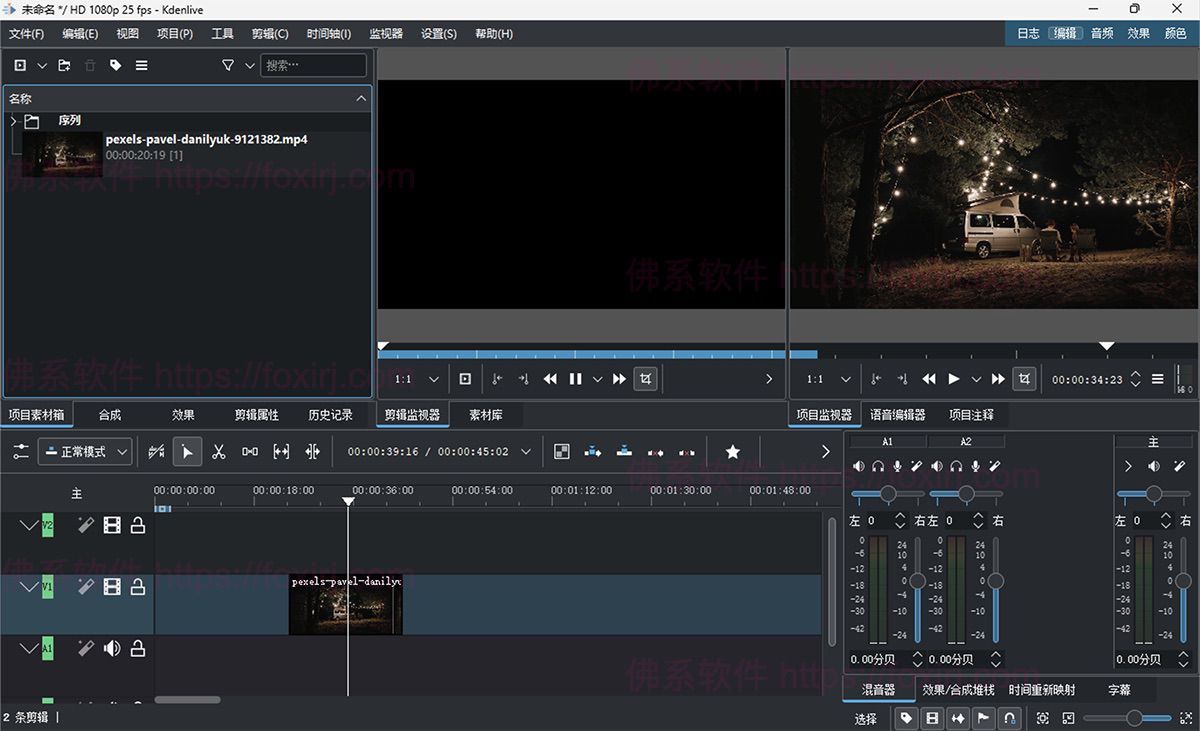Open the 正常模式 edit mode dropdown

pos(85,452)
